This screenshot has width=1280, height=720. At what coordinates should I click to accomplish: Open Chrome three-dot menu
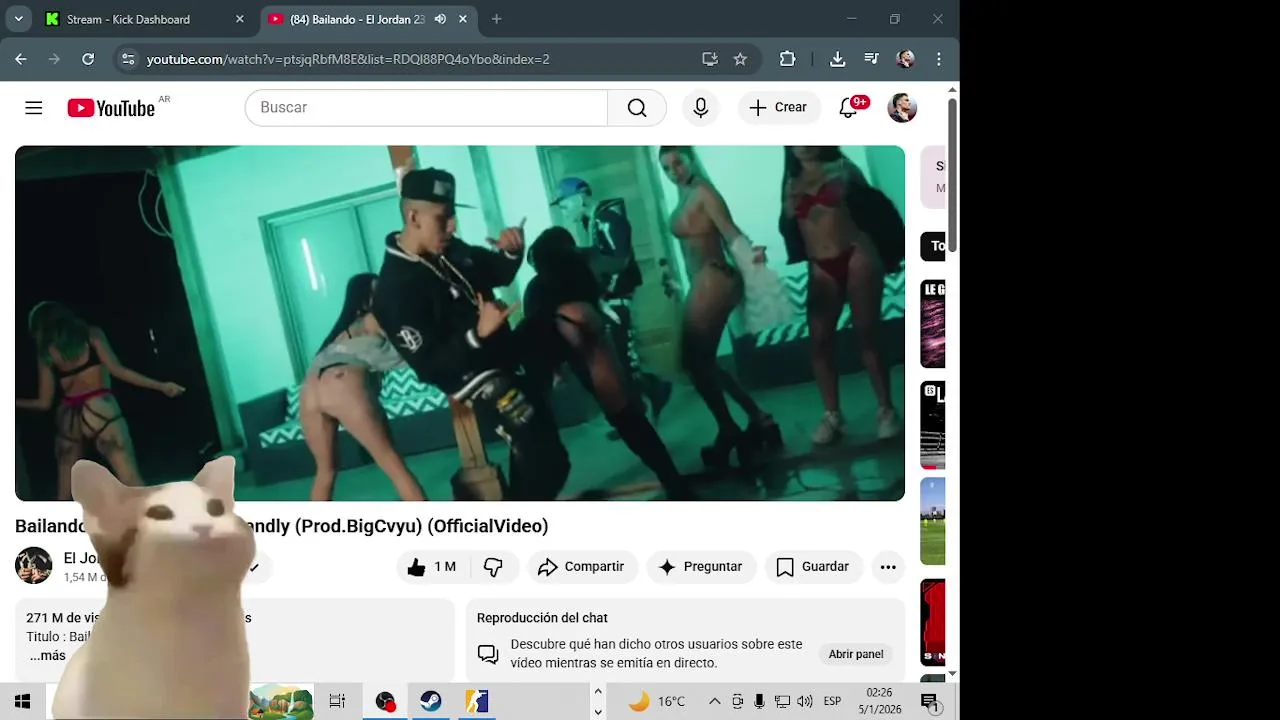tap(938, 59)
